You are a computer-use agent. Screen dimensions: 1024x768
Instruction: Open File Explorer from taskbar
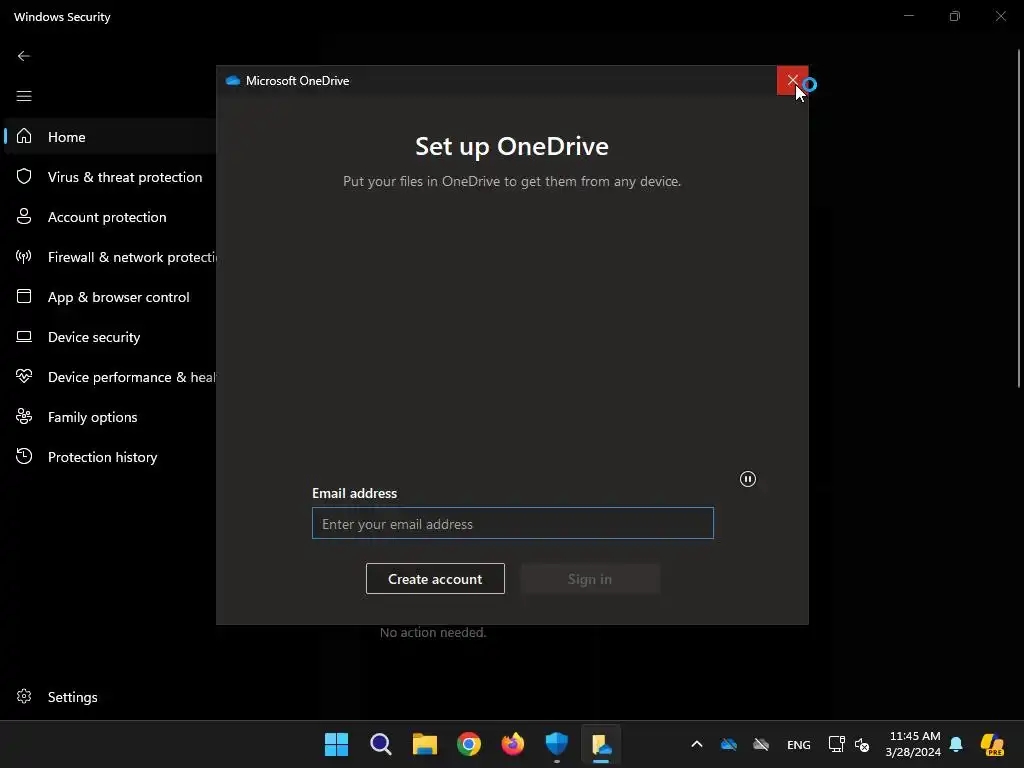[424, 744]
